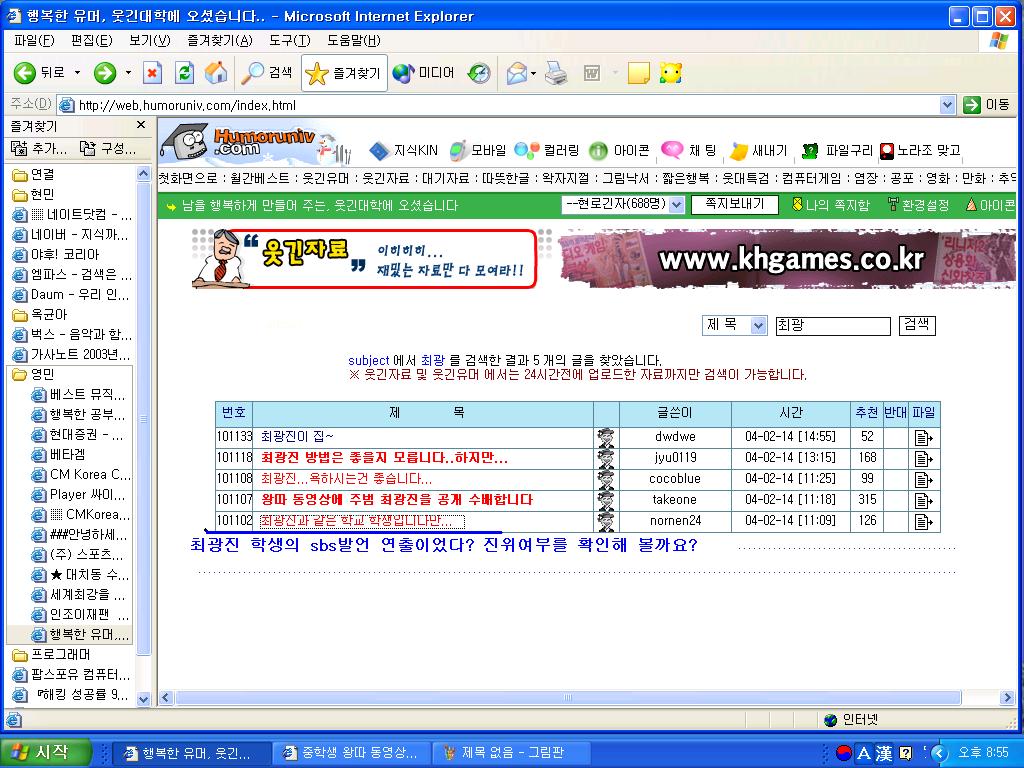Image resolution: width=1024 pixels, height=768 pixels.
Task: Print the page with the printer icon
Action: click(556, 72)
